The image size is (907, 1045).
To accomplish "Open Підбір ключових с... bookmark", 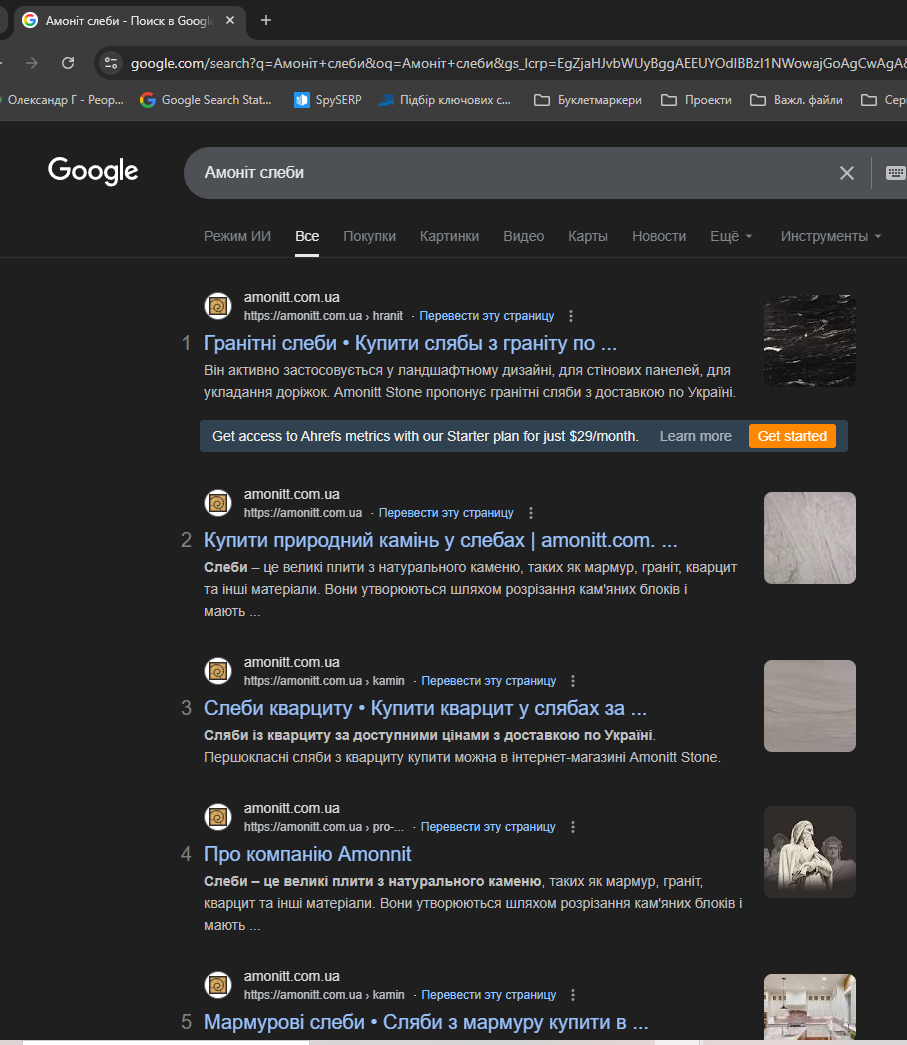I will click(x=445, y=100).
